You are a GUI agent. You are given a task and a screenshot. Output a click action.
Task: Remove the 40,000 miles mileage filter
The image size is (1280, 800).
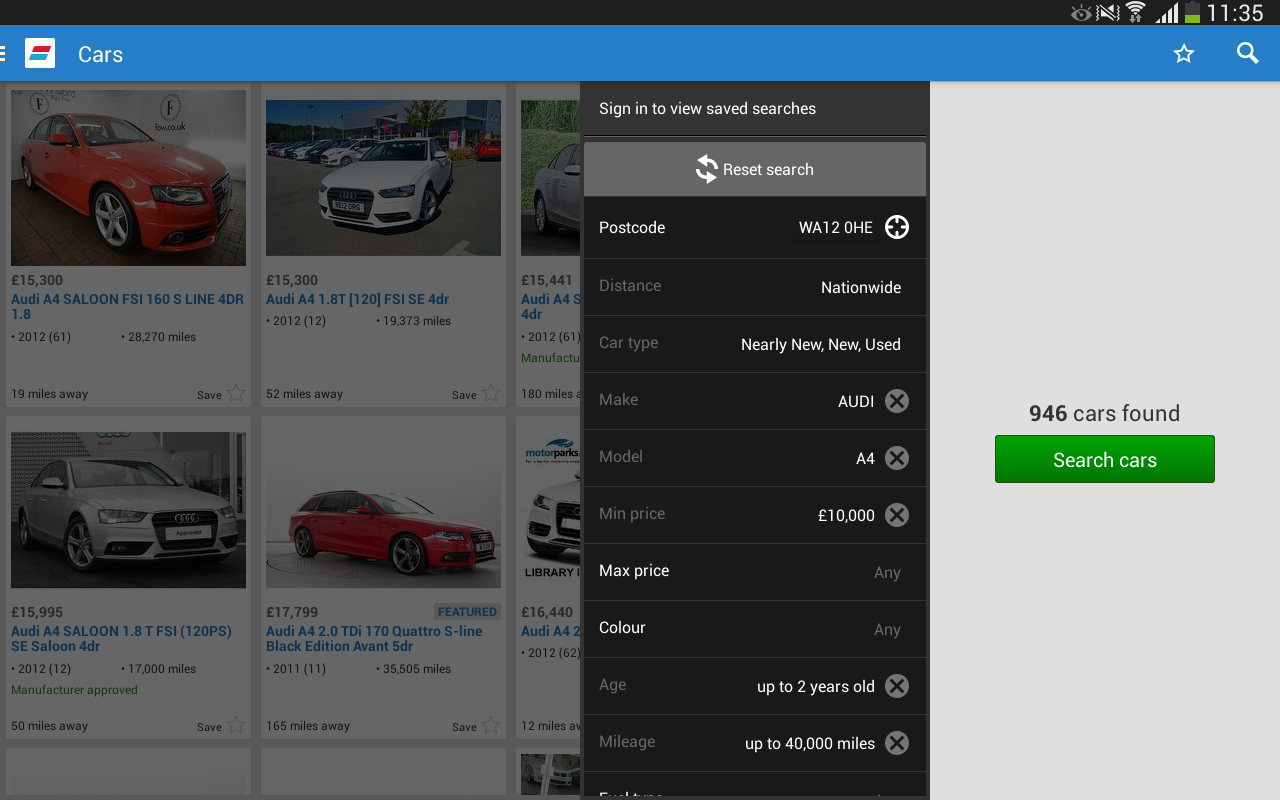click(896, 743)
